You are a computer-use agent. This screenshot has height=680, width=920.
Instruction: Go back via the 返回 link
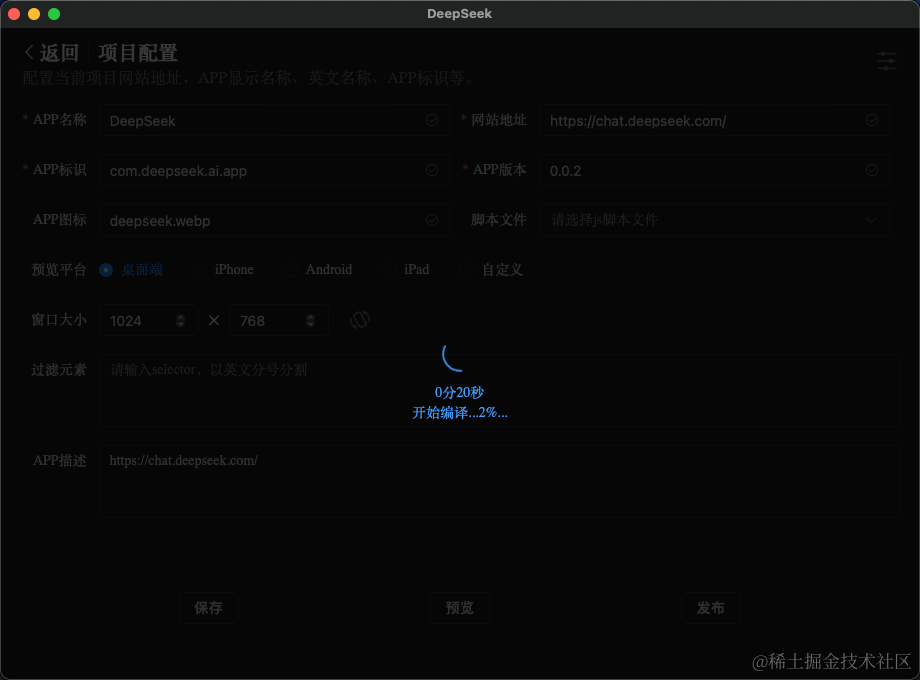(59, 53)
